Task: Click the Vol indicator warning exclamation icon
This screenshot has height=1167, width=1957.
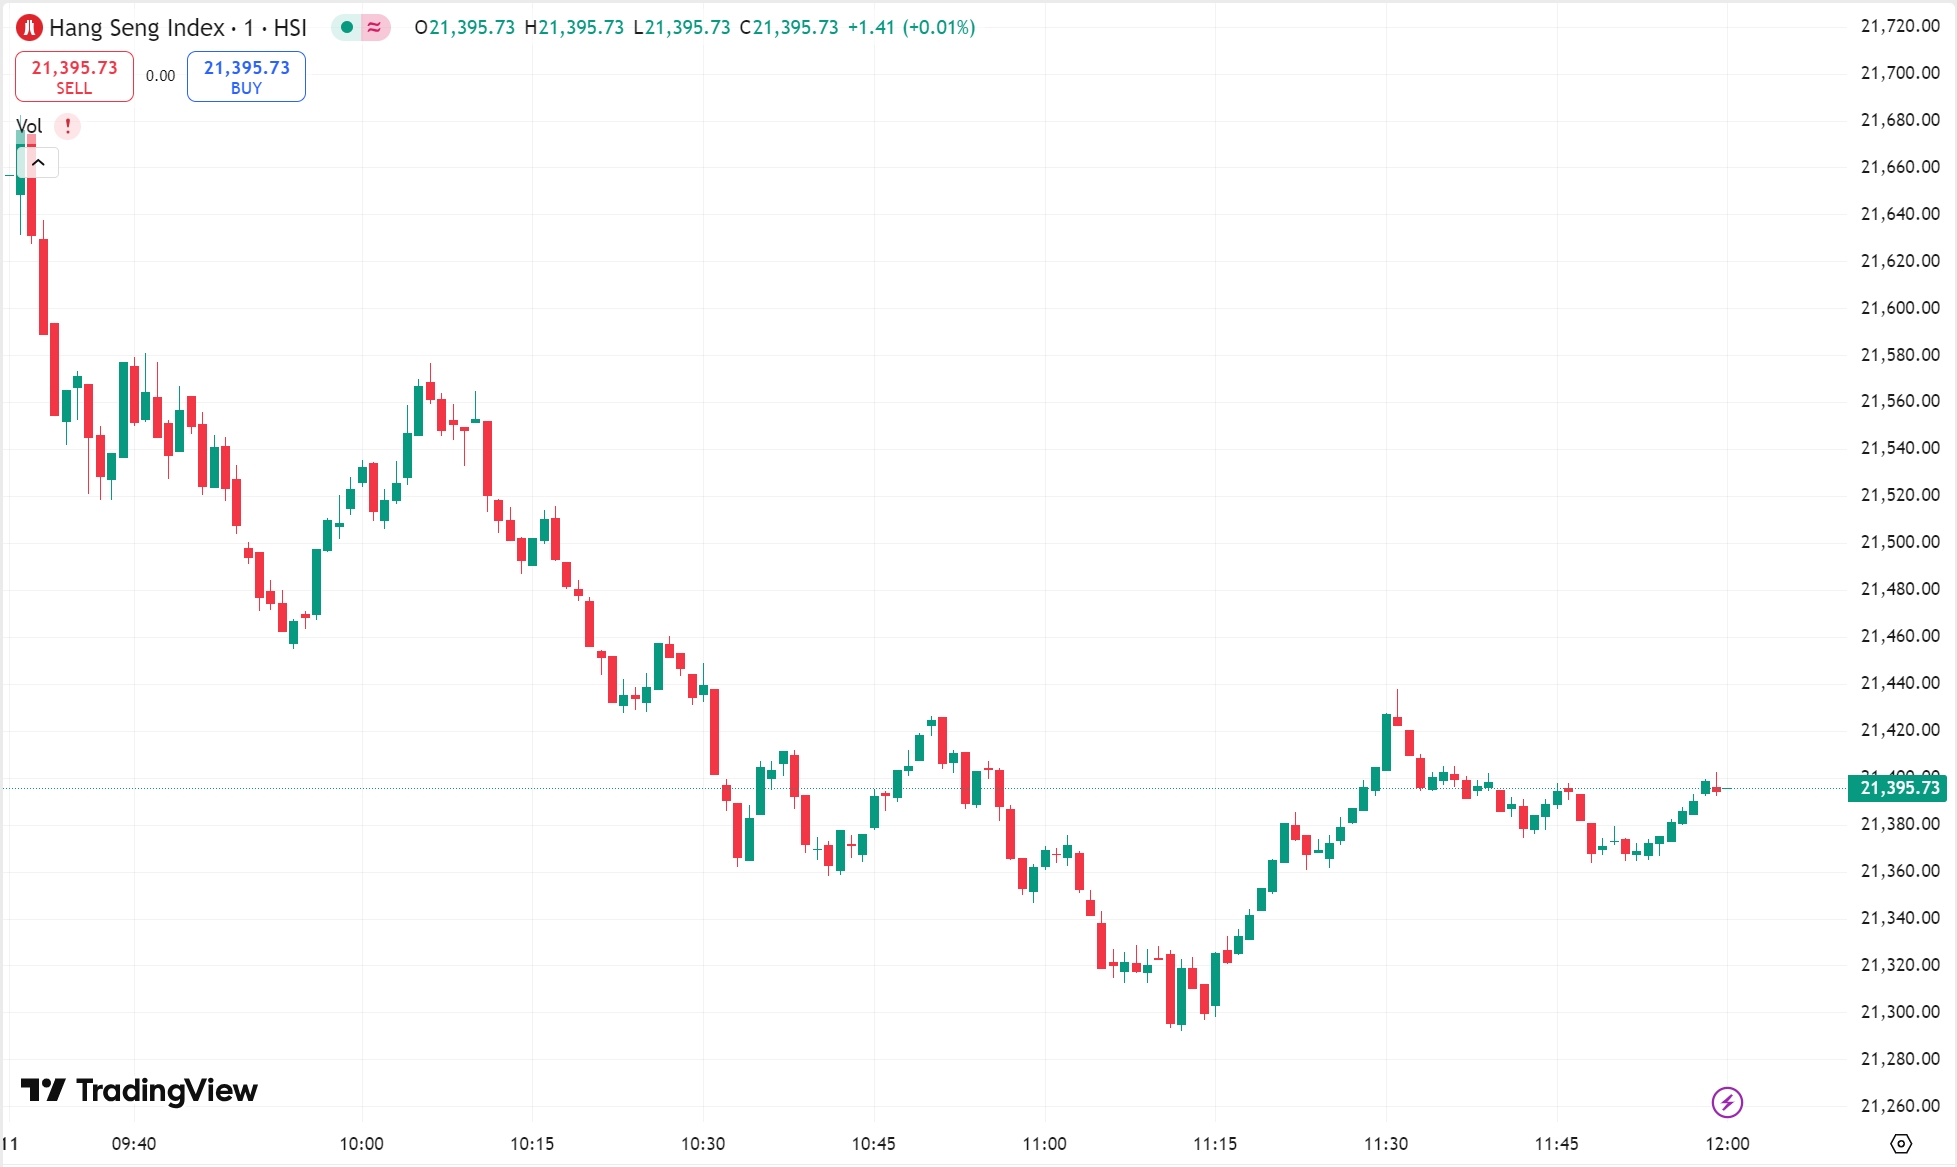Action: (68, 126)
